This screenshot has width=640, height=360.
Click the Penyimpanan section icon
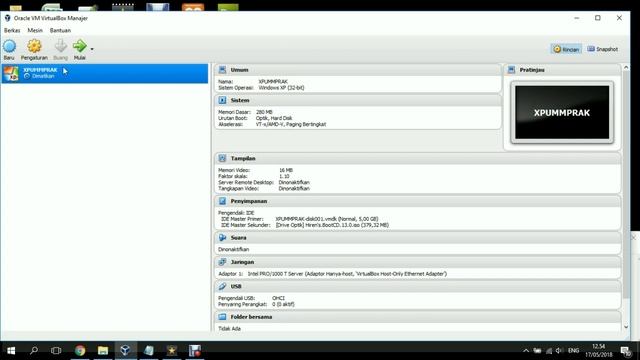(x=222, y=201)
